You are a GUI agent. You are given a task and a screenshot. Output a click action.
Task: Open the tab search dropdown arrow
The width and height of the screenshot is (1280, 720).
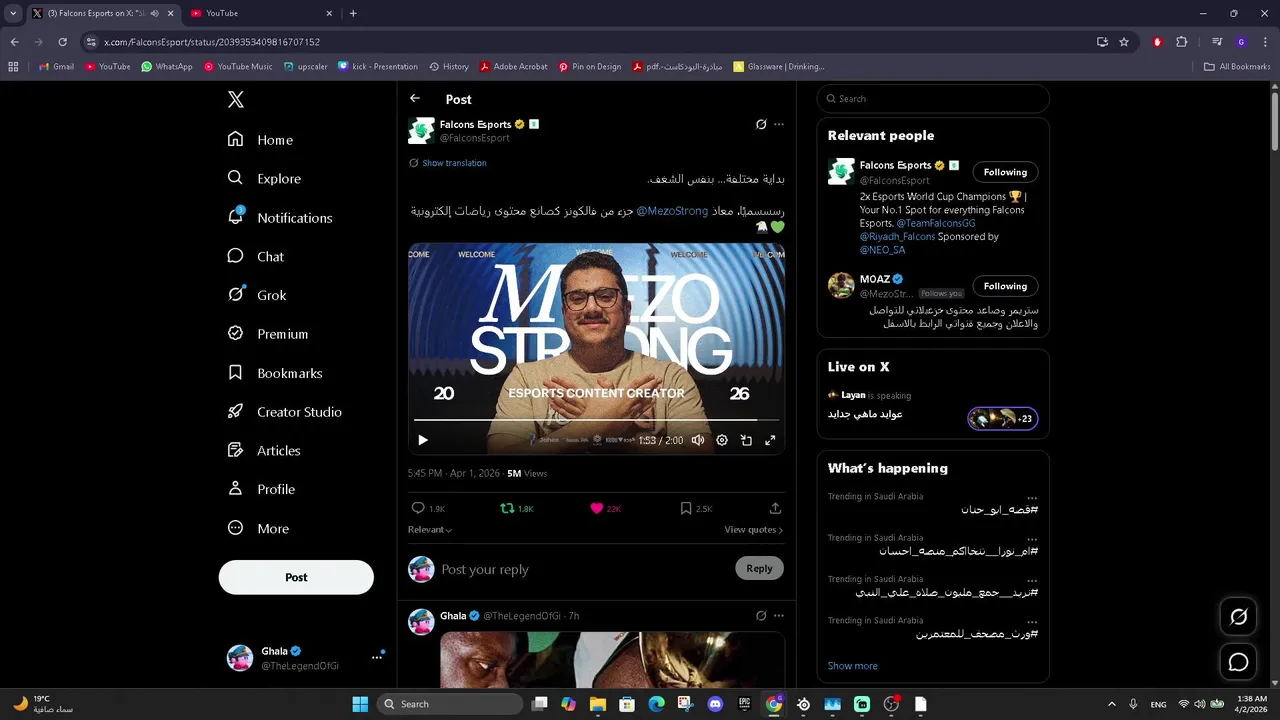click(13, 13)
